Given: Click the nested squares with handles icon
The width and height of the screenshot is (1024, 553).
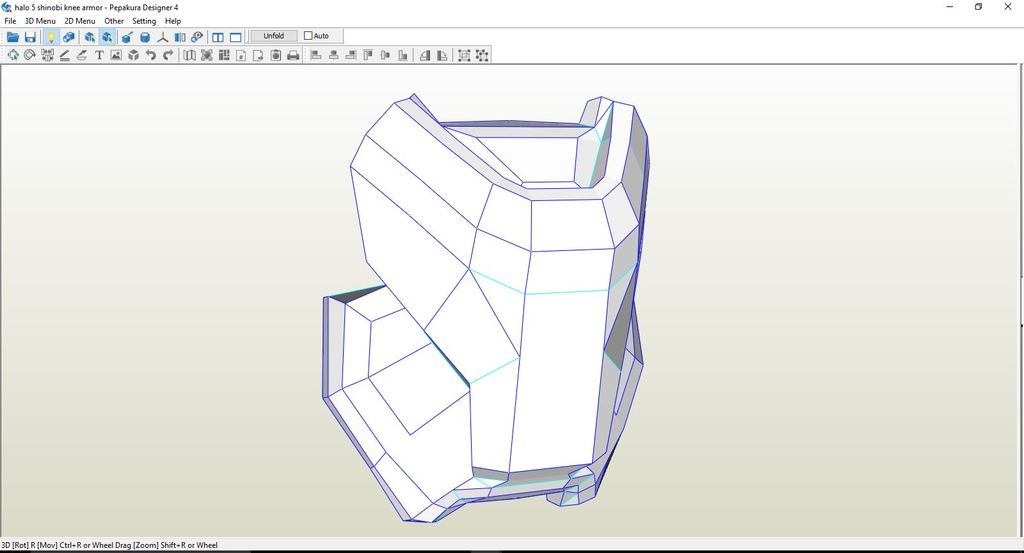Looking at the screenshot, I should point(464,55).
